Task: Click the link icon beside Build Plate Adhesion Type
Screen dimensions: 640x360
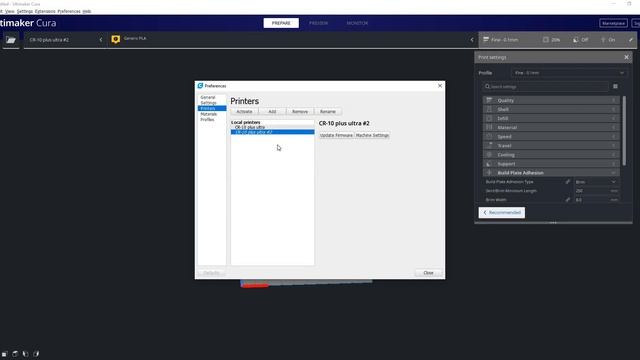Action: (567, 182)
